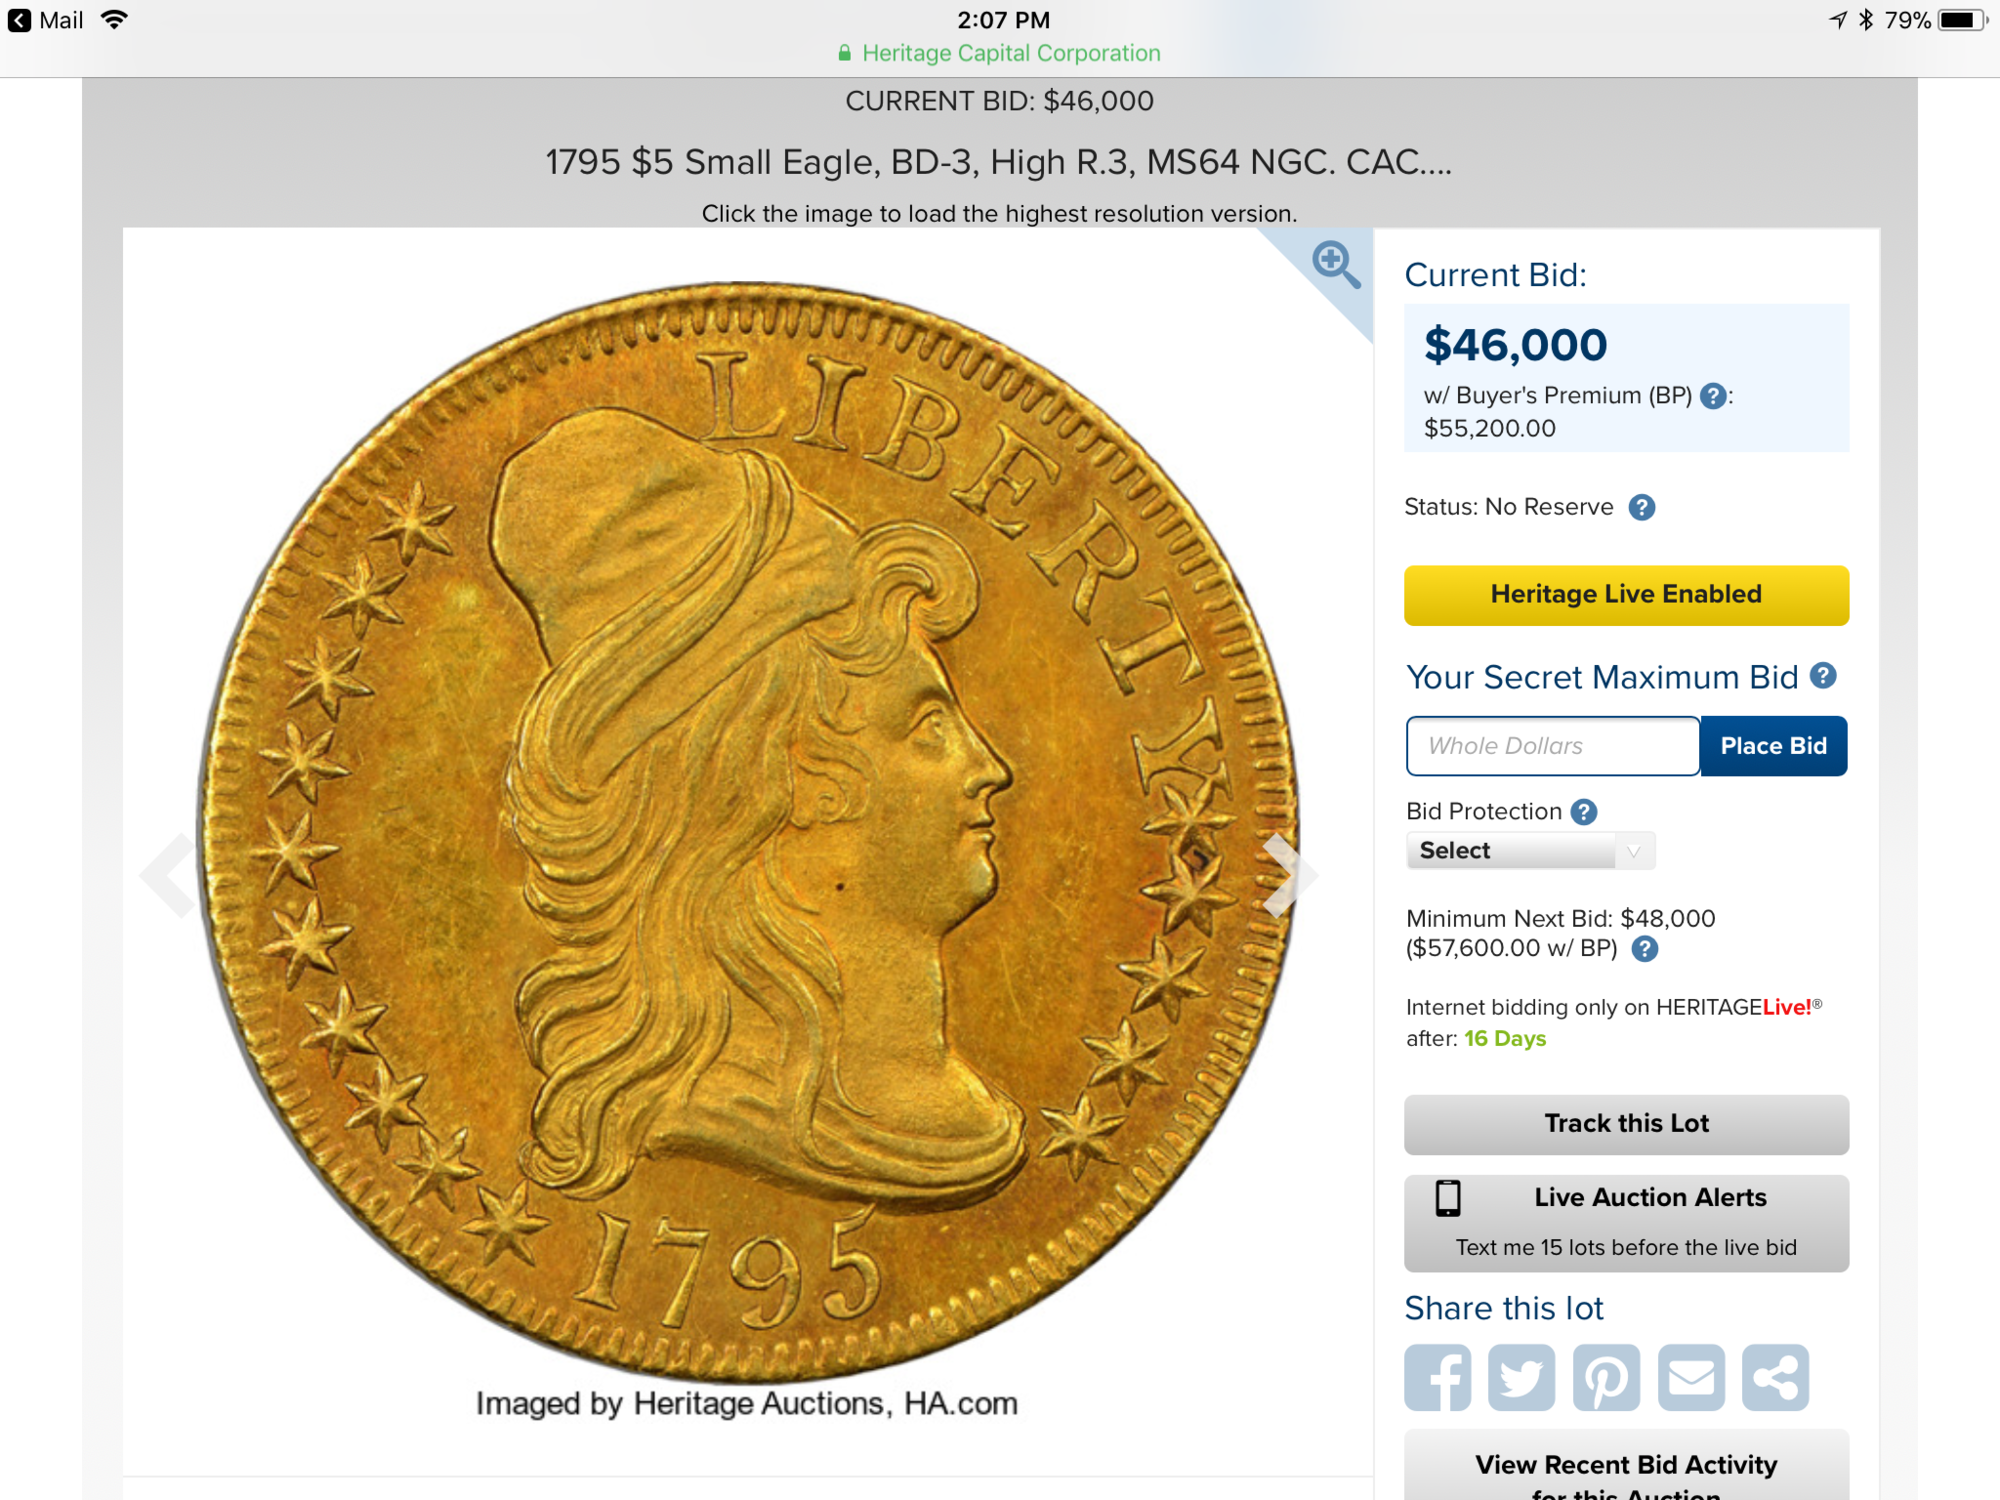Click Track this Lot button

pyautogui.click(x=1626, y=1124)
